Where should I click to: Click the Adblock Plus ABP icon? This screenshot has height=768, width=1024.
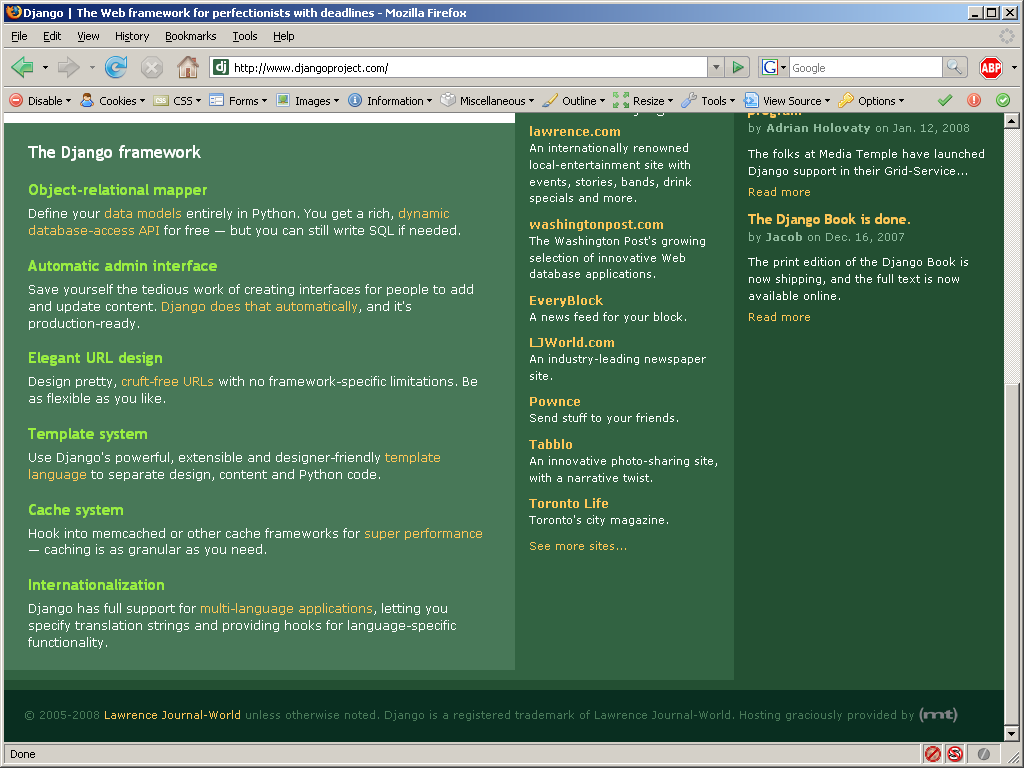pos(991,67)
